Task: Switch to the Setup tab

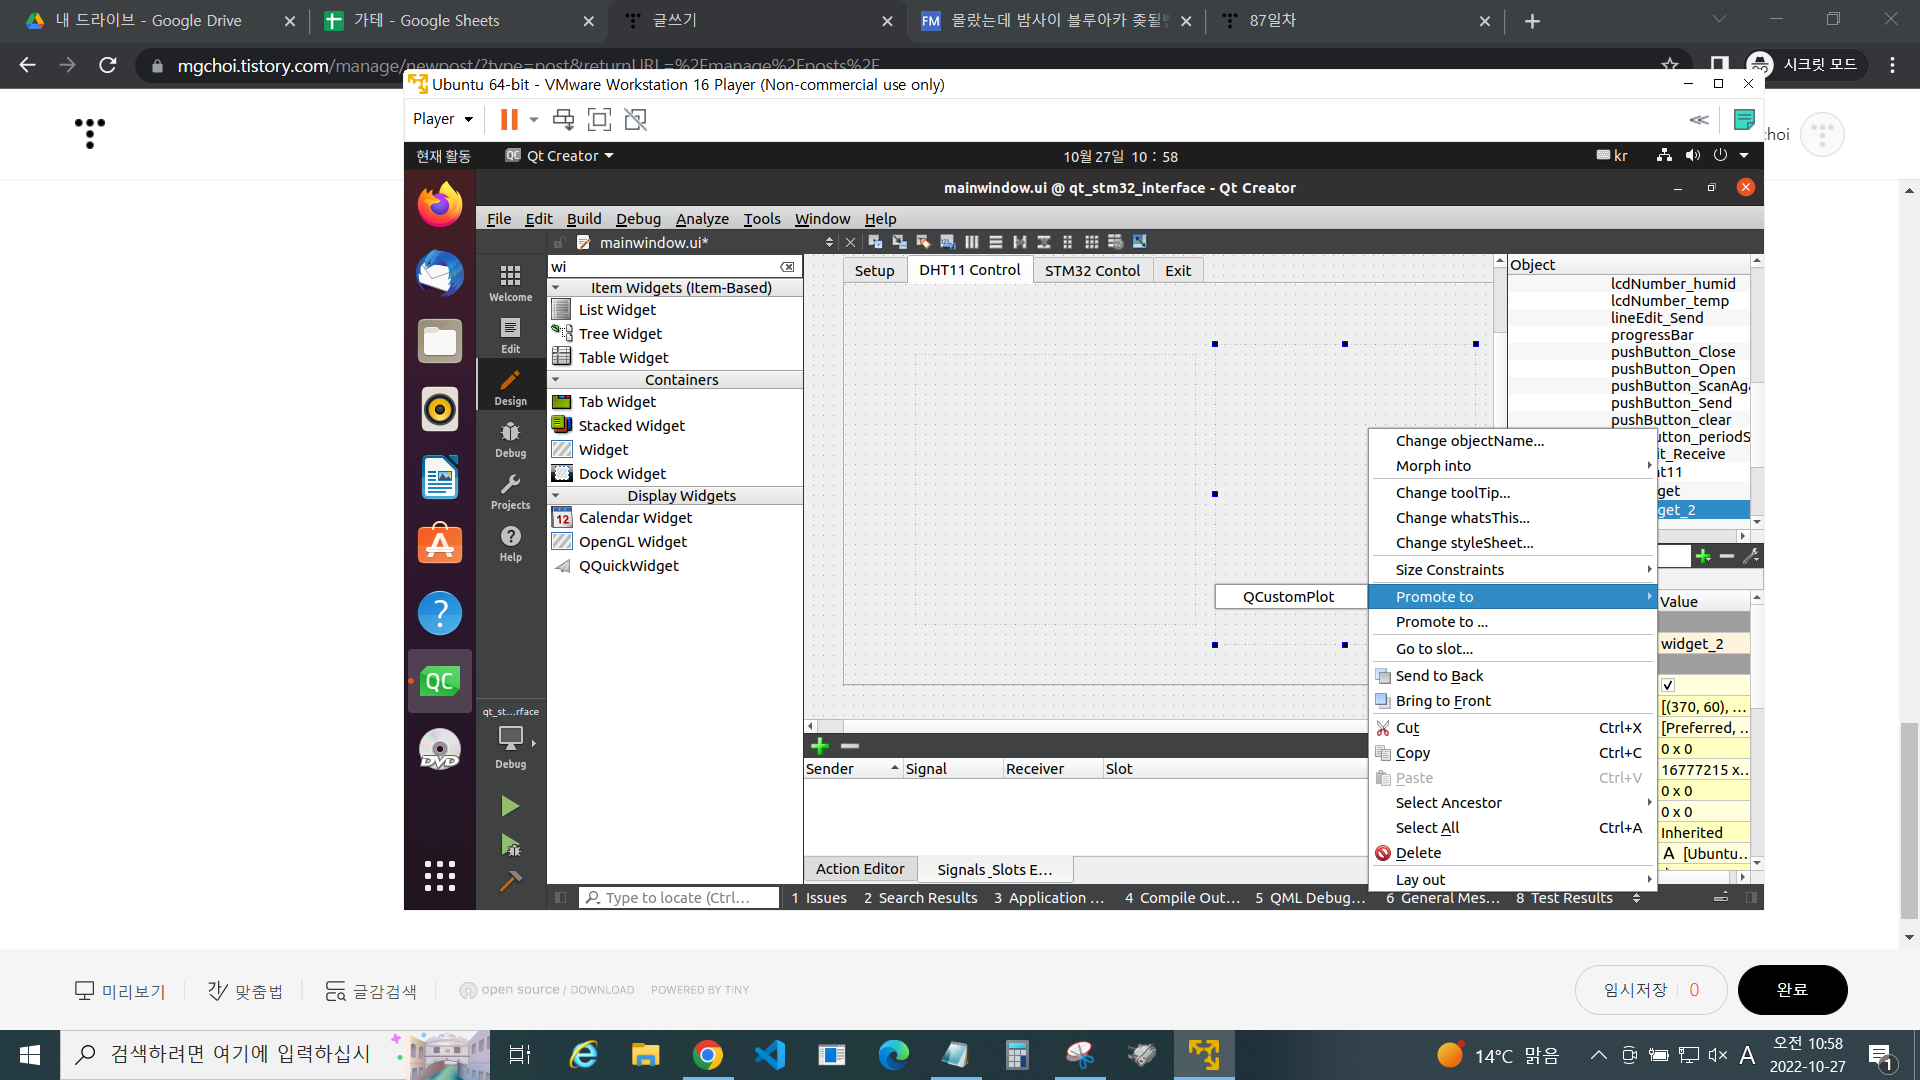Action: tap(874, 271)
